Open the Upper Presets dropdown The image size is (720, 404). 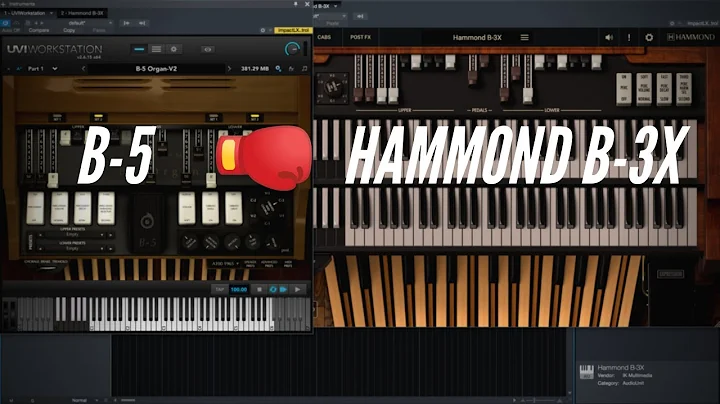(75, 235)
